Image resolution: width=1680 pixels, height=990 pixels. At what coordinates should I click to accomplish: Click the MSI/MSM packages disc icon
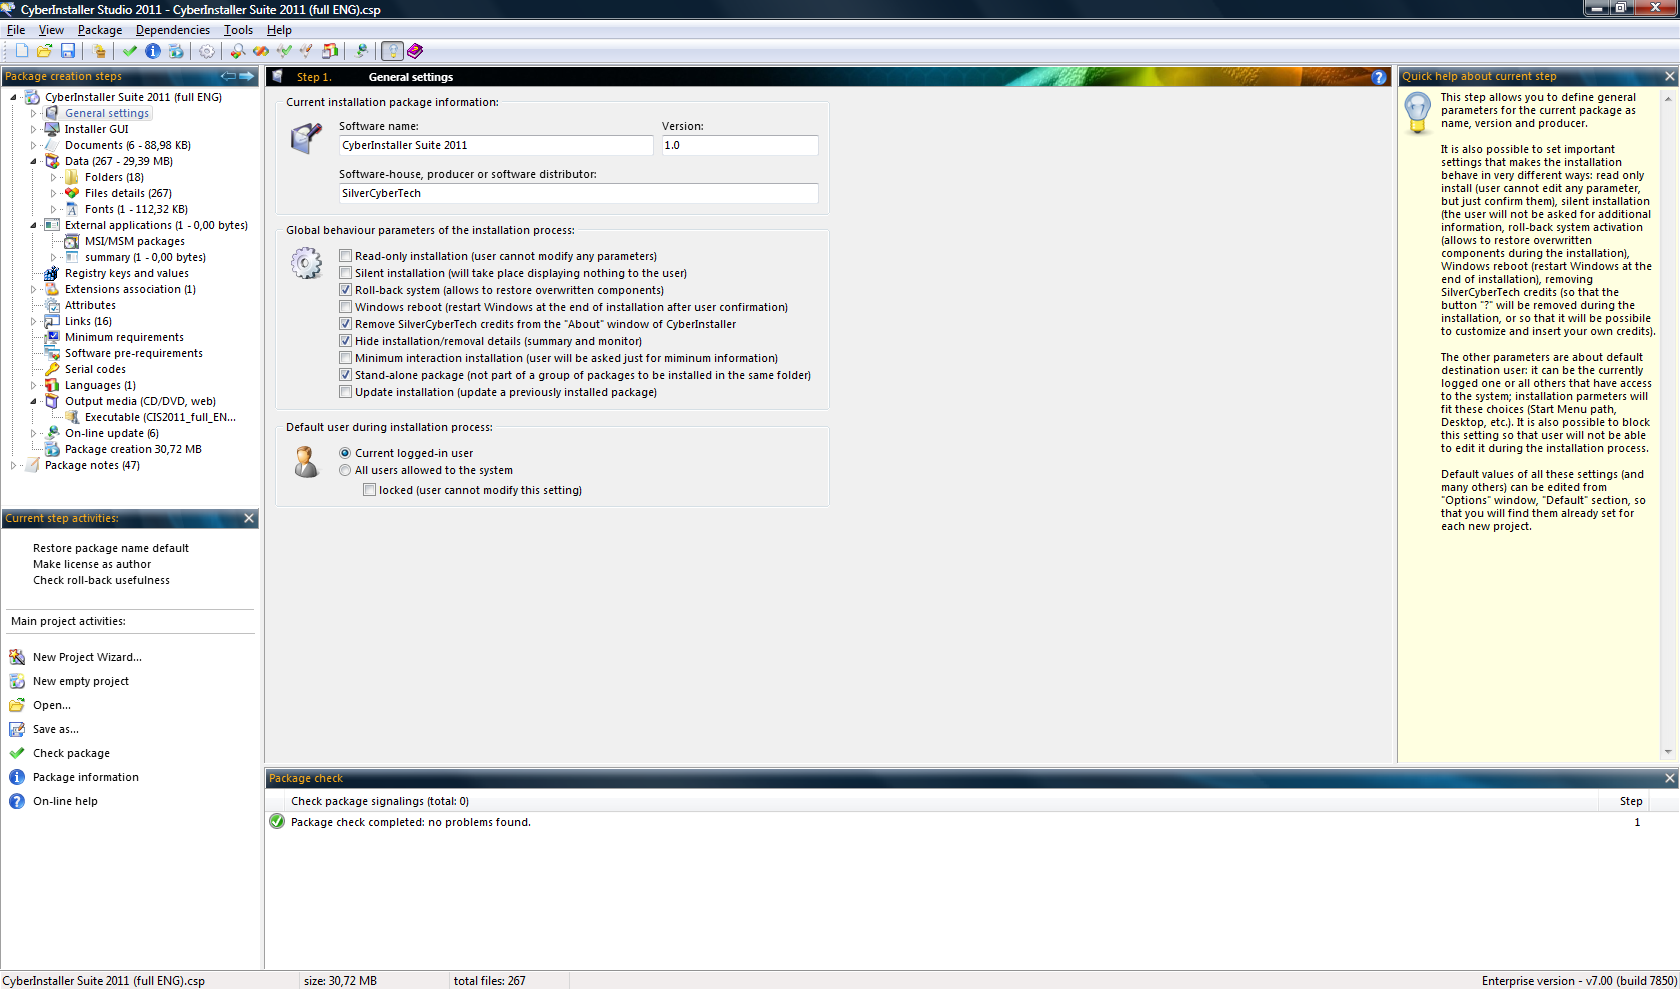pyautogui.click(x=72, y=241)
